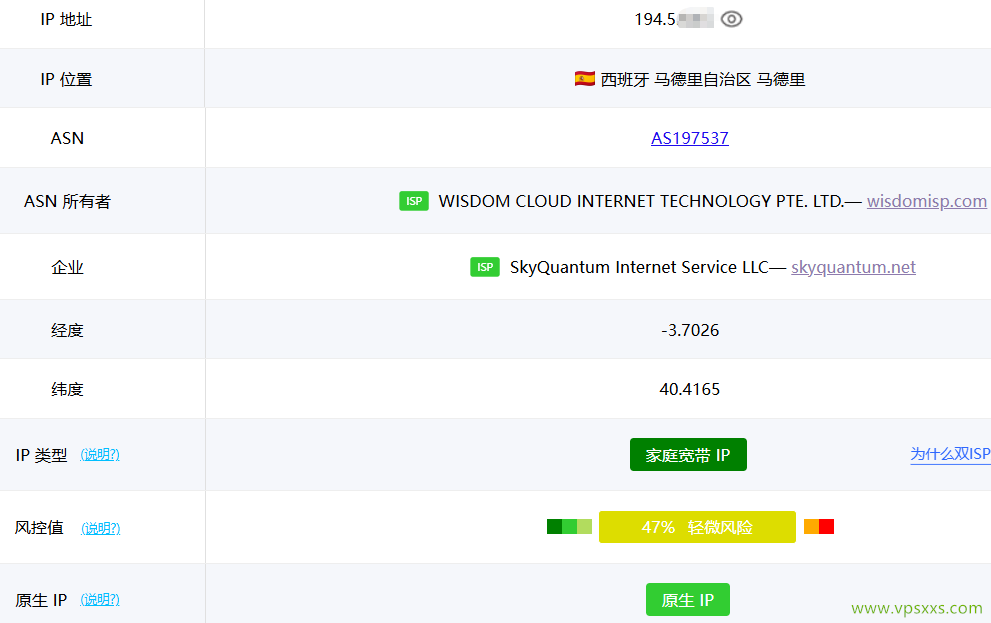
Task: Expand the AS197537 ASN entry
Action: pyautogui.click(x=690, y=138)
